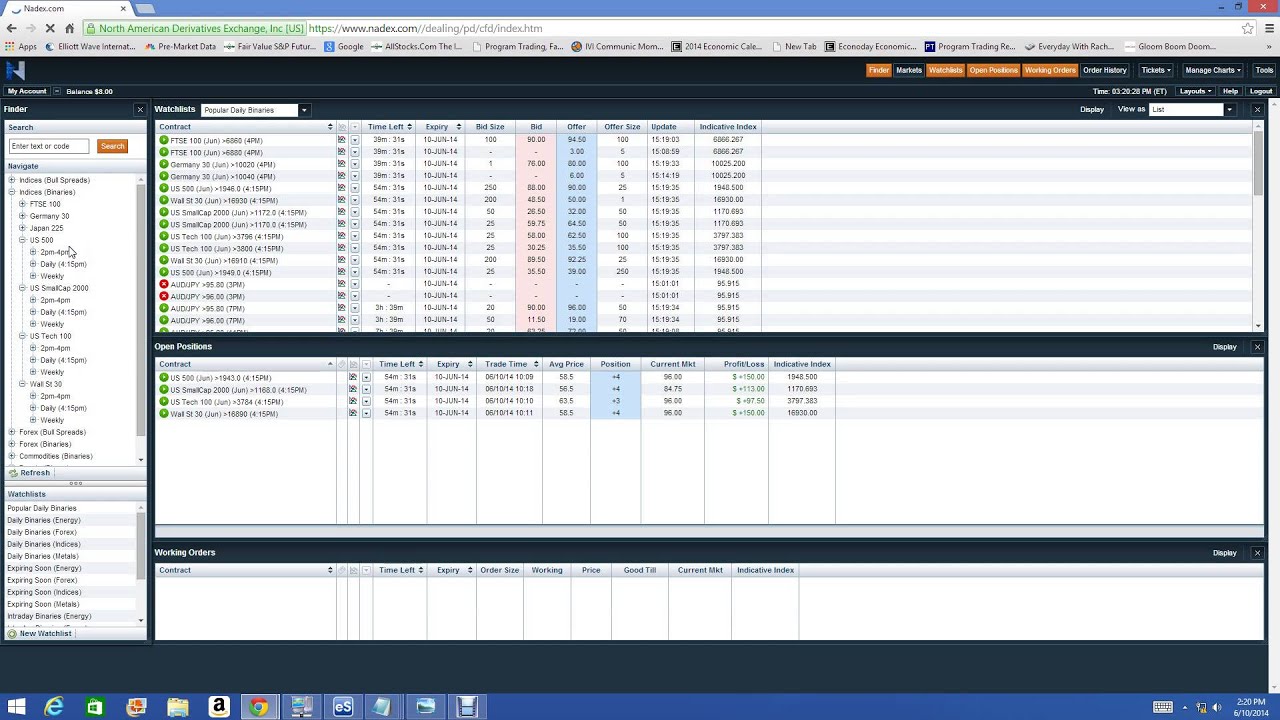Open chart icon for US 500 >1943.0 position
The height and width of the screenshot is (720, 1280).
352,378
